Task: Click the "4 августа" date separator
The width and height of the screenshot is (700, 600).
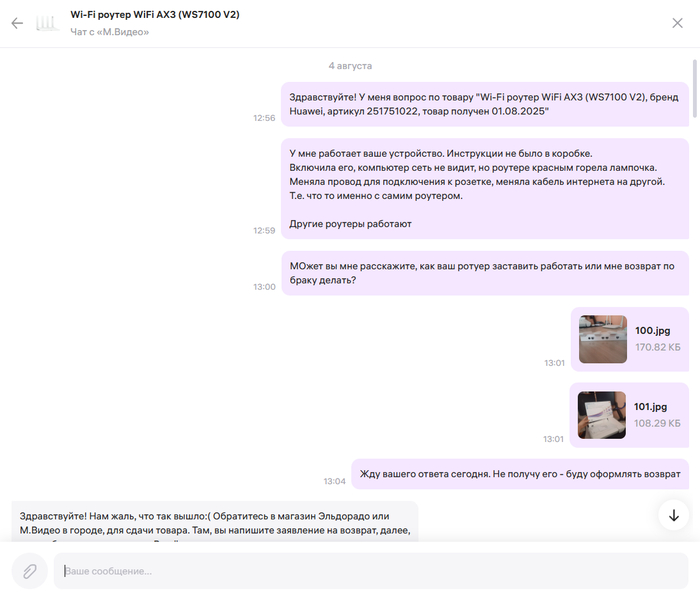Action: coord(349,65)
